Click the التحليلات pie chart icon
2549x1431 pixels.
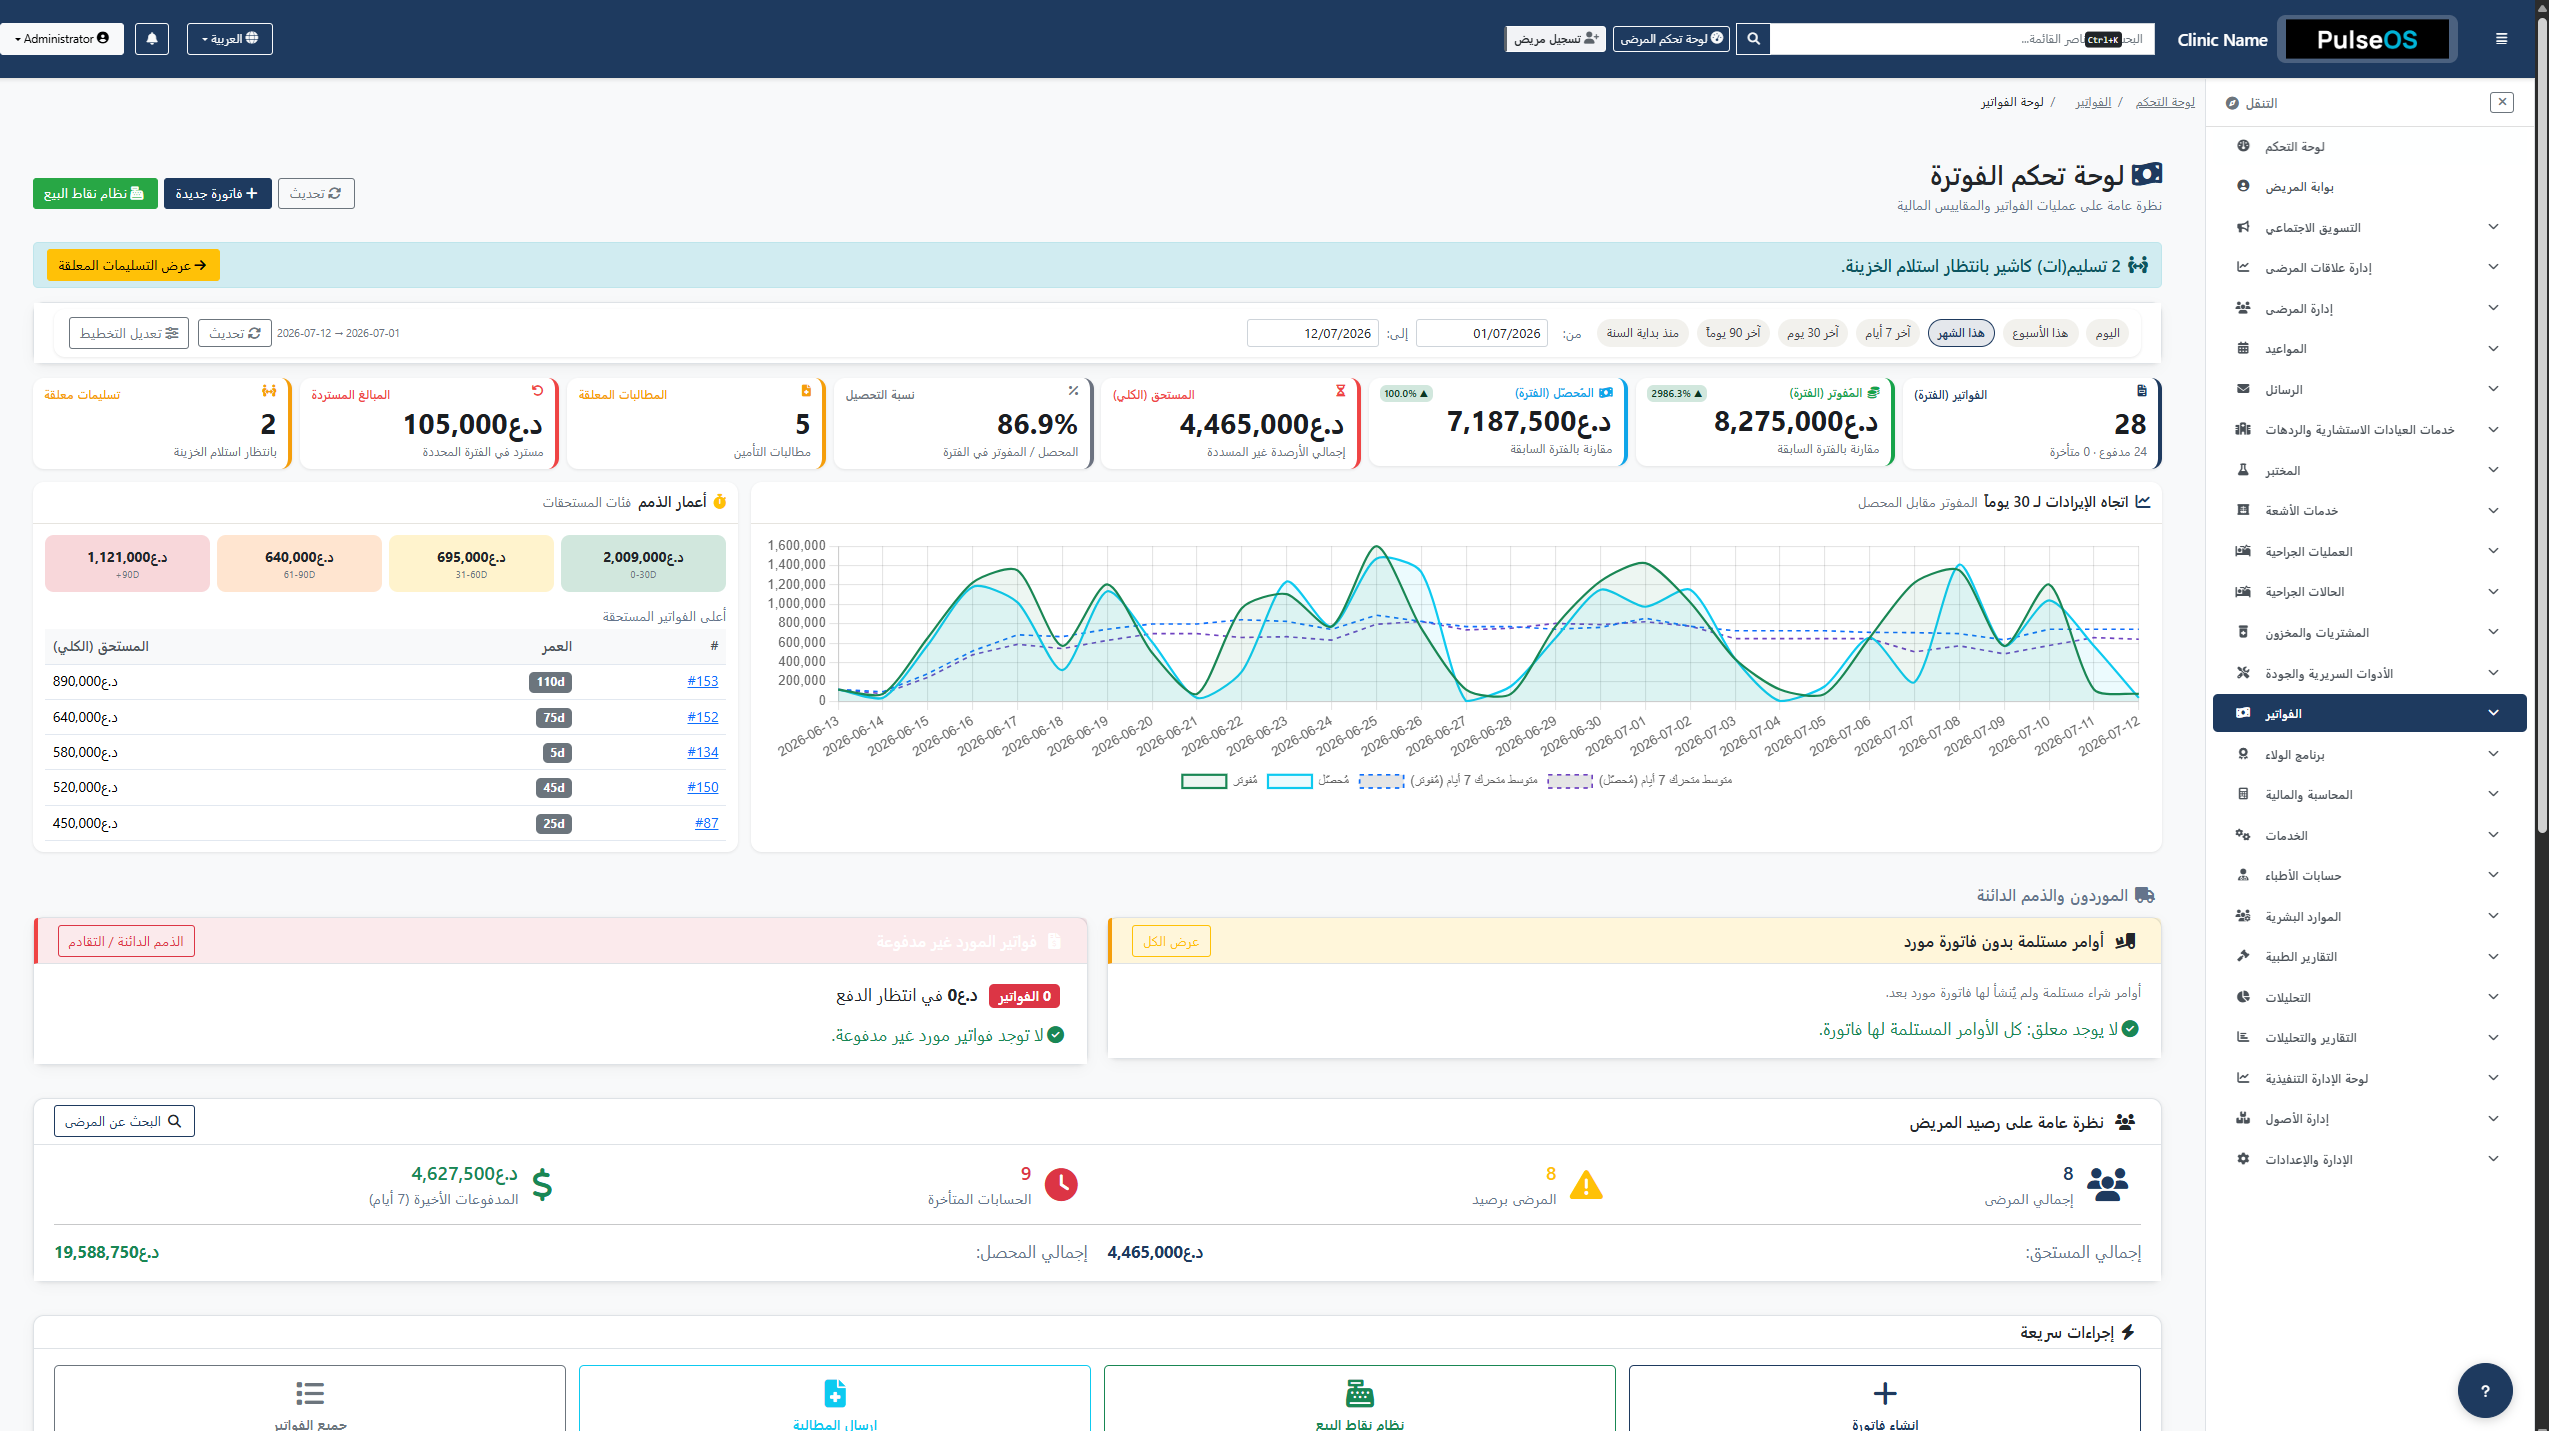pyautogui.click(x=2243, y=997)
